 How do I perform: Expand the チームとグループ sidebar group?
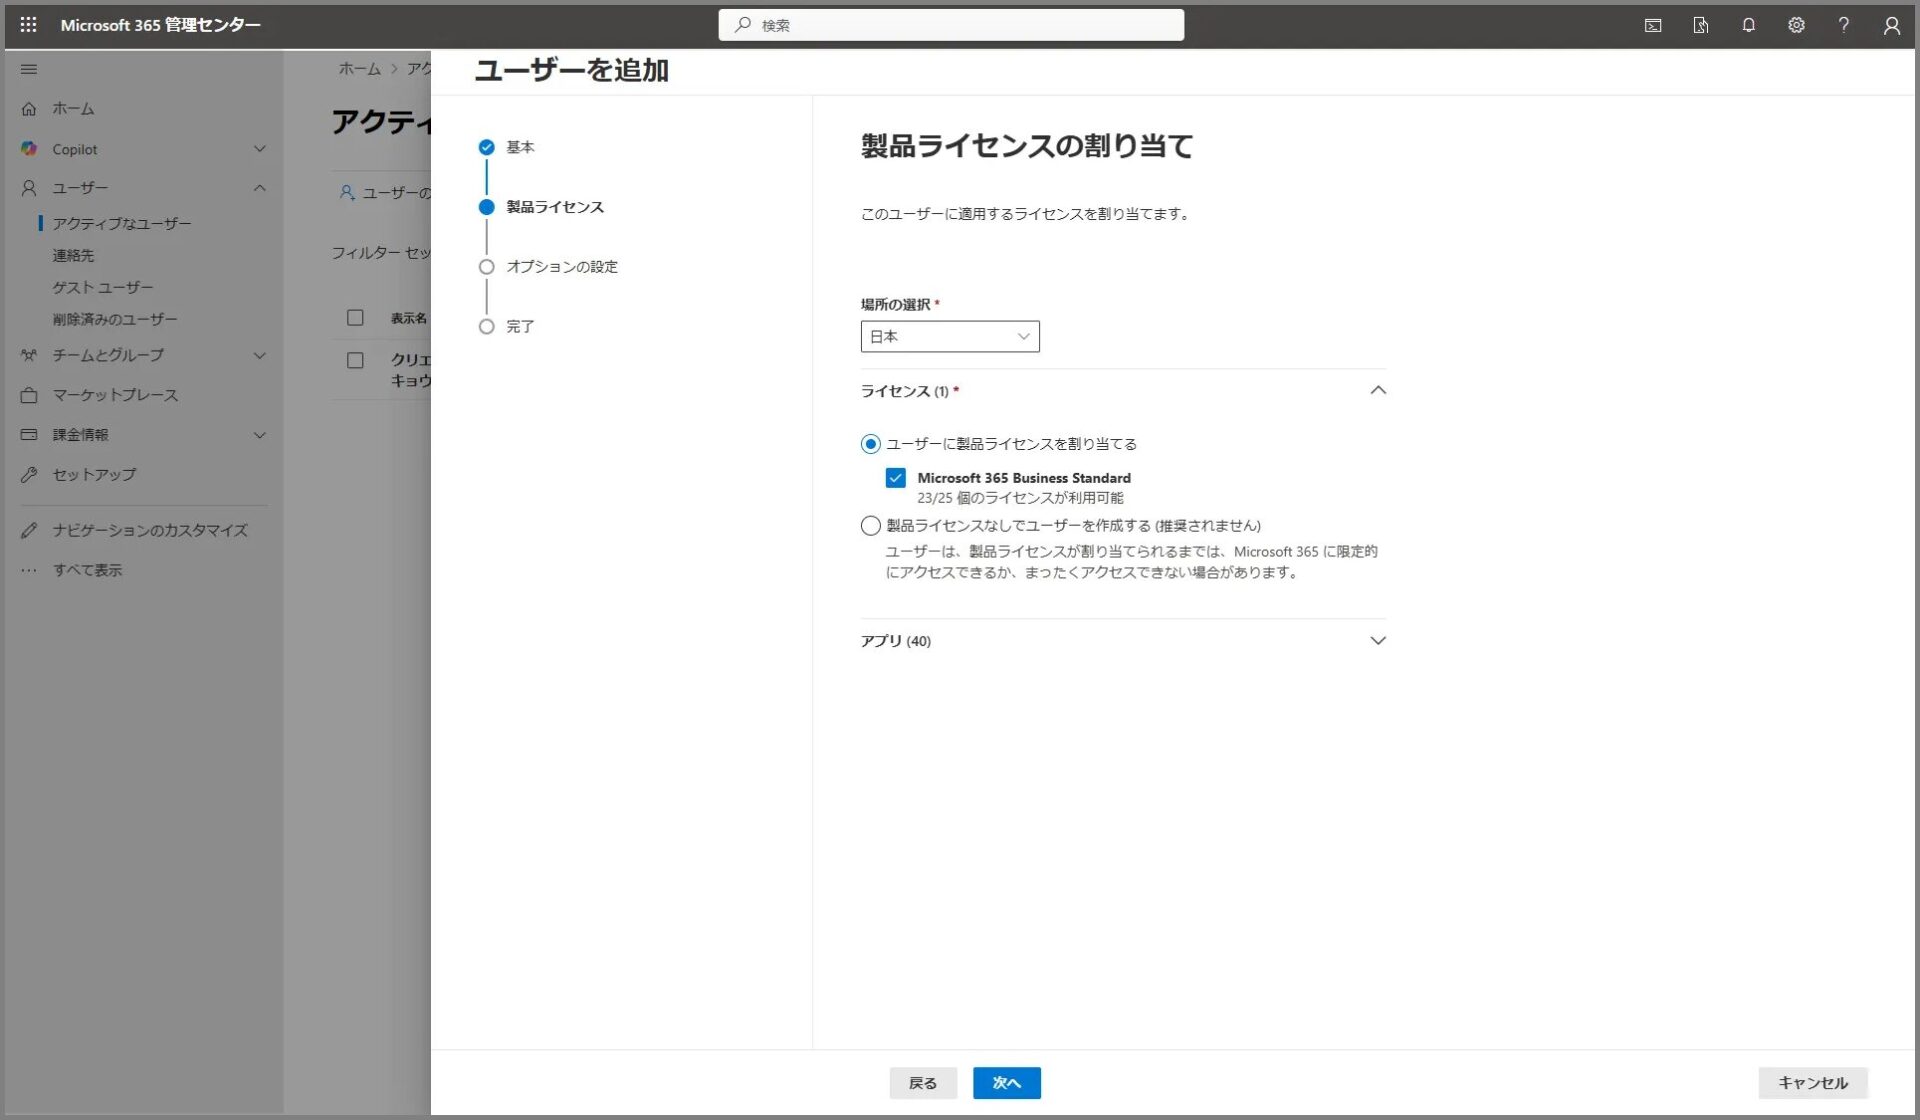point(259,355)
